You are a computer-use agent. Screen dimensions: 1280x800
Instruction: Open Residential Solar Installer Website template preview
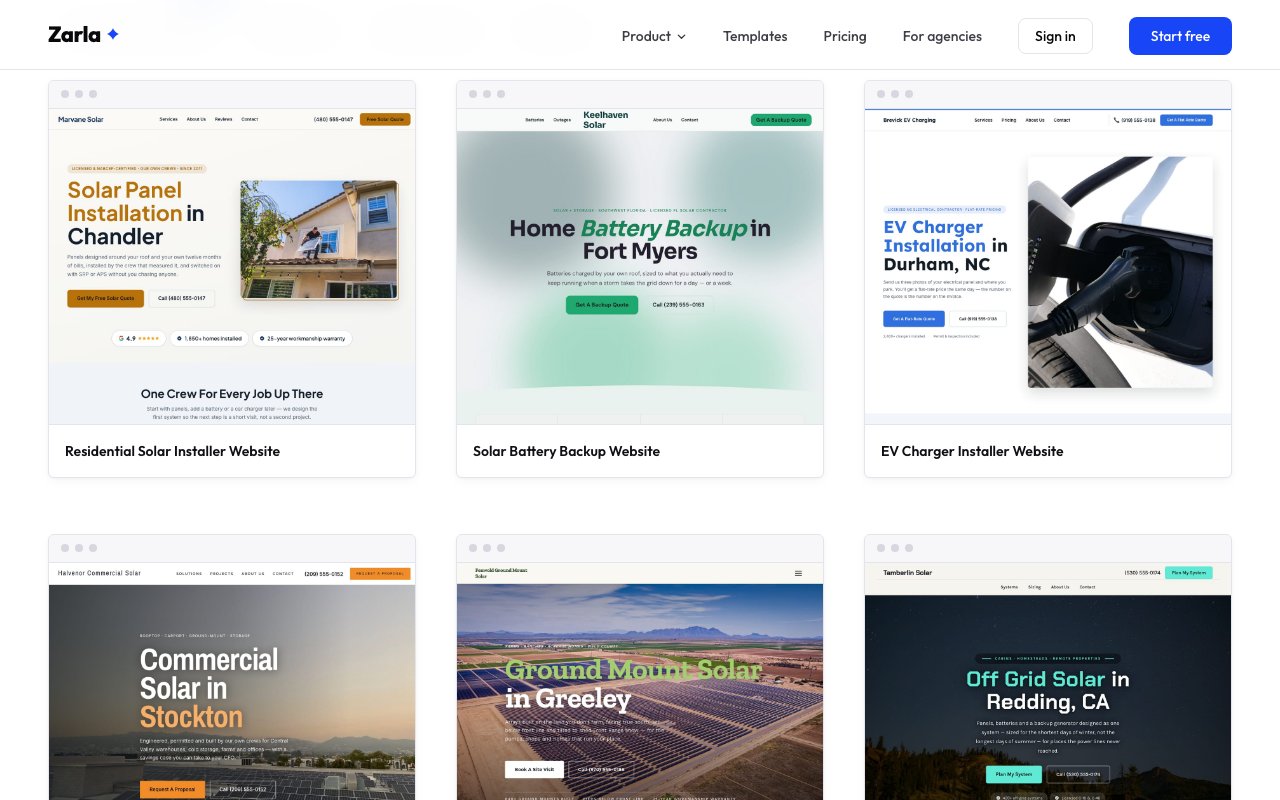[232, 266]
